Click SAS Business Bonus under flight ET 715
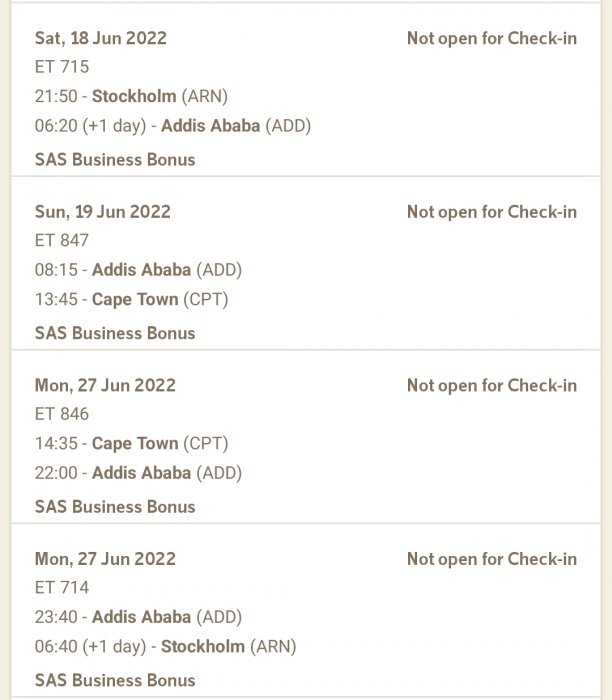 (115, 159)
